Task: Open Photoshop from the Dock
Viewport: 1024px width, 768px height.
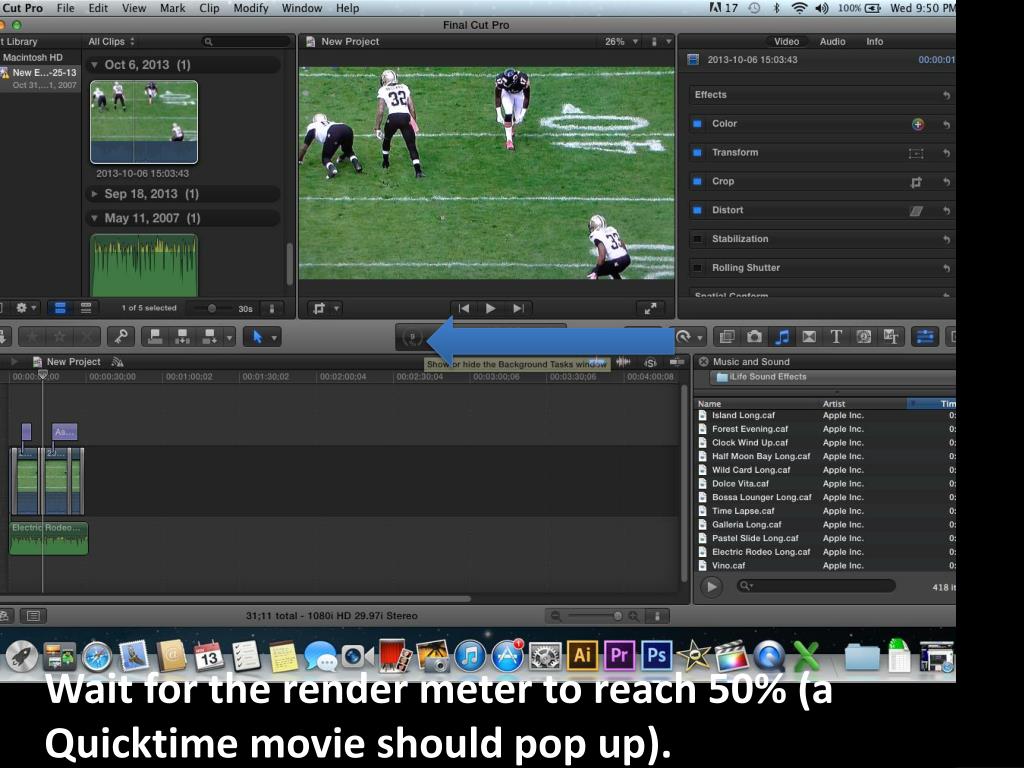Action: [x=656, y=655]
